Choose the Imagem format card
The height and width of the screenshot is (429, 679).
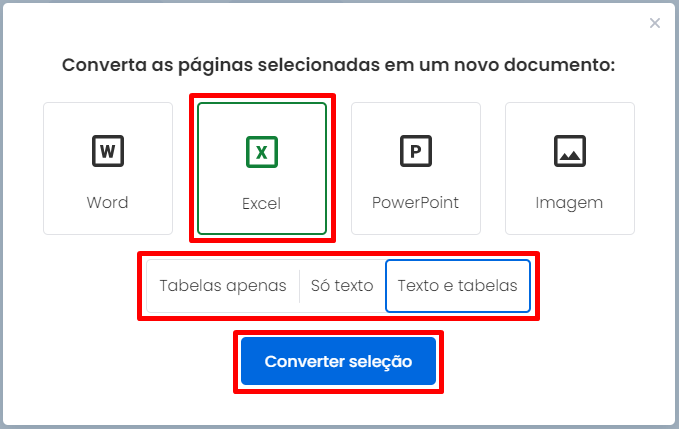pyautogui.click(x=570, y=168)
